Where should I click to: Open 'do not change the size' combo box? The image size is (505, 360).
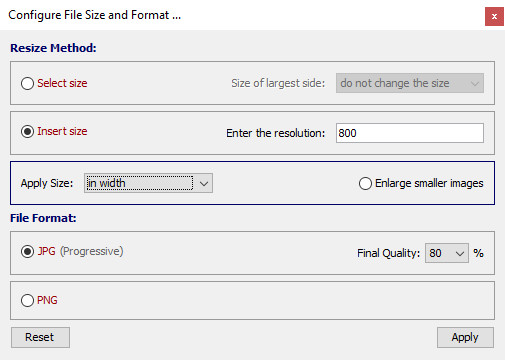[x=410, y=83]
